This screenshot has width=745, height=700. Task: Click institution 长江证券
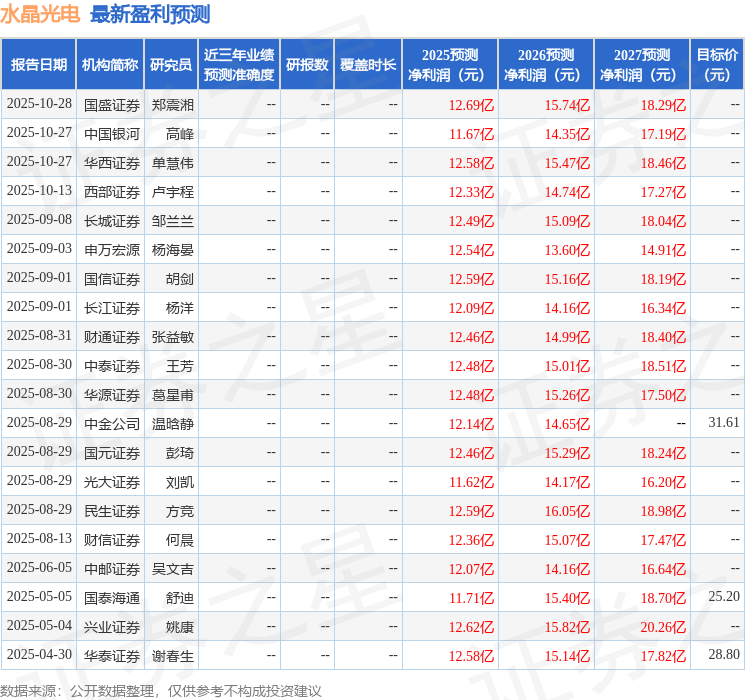pyautogui.click(x=112, y=308)
